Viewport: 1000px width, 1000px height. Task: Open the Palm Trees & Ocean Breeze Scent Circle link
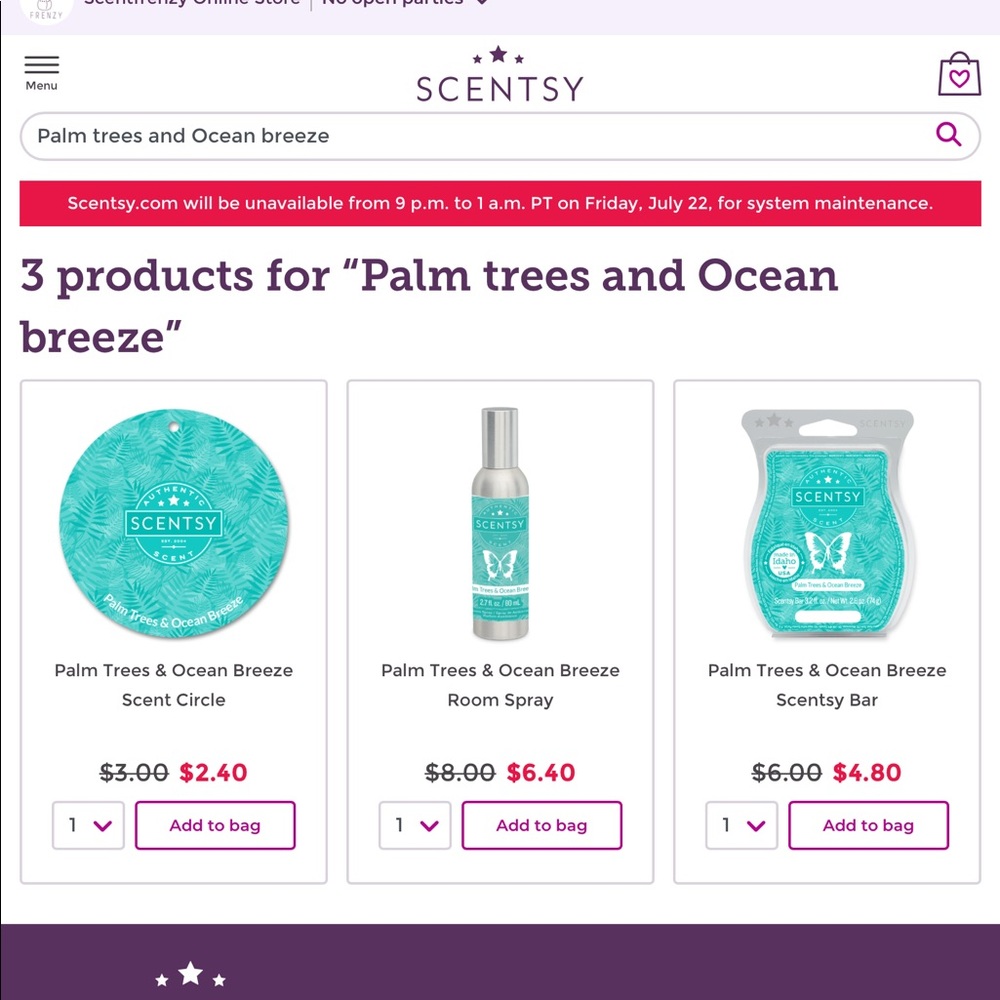click(173, 685)
